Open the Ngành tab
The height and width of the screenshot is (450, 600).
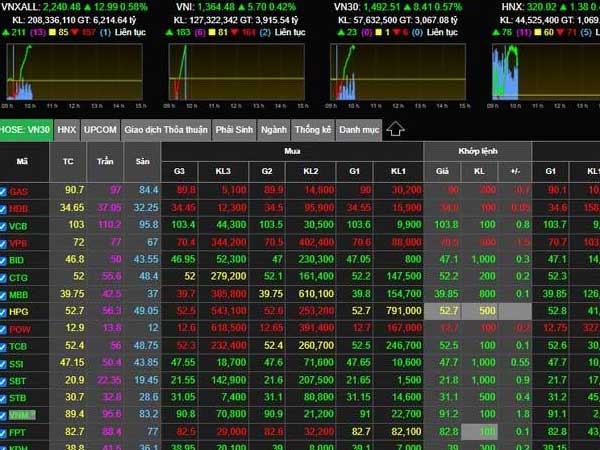point(274,130)
